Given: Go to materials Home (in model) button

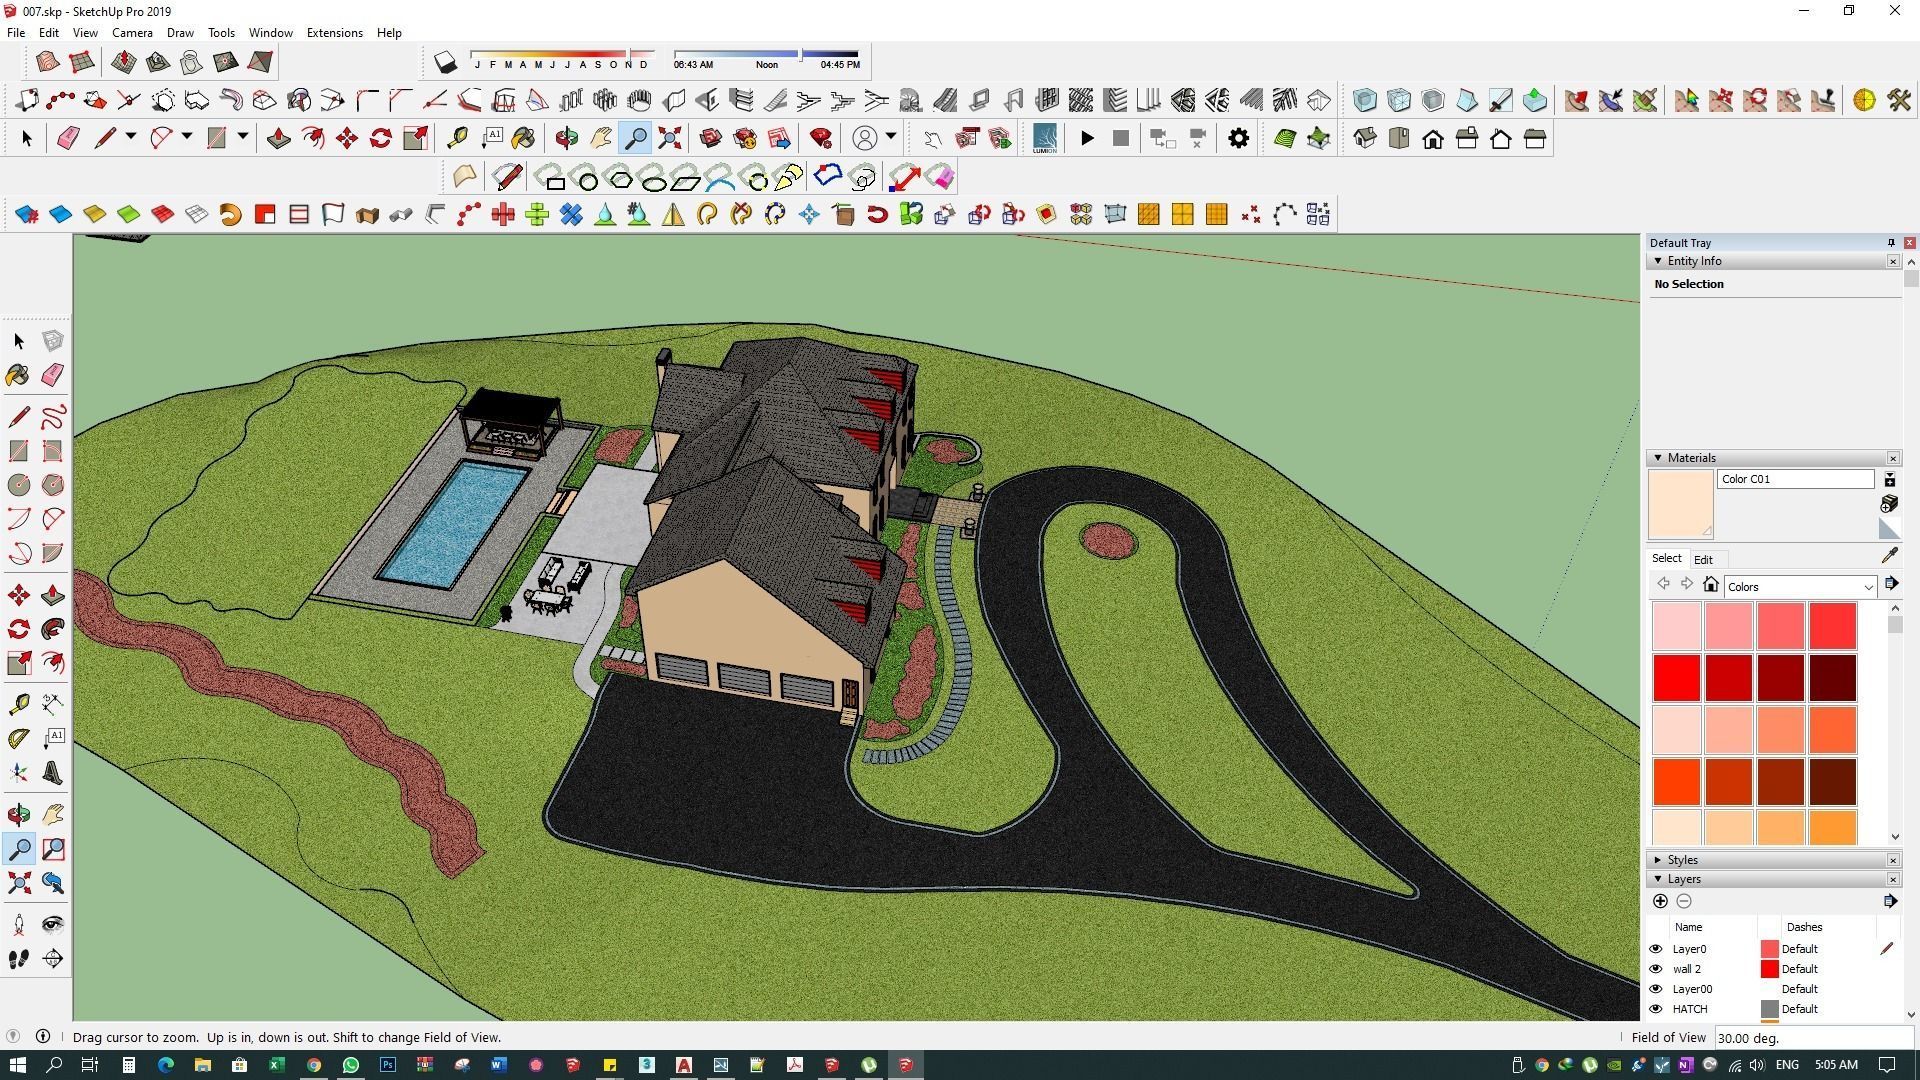Looking at the screenshot, I should pos(1711,585).
